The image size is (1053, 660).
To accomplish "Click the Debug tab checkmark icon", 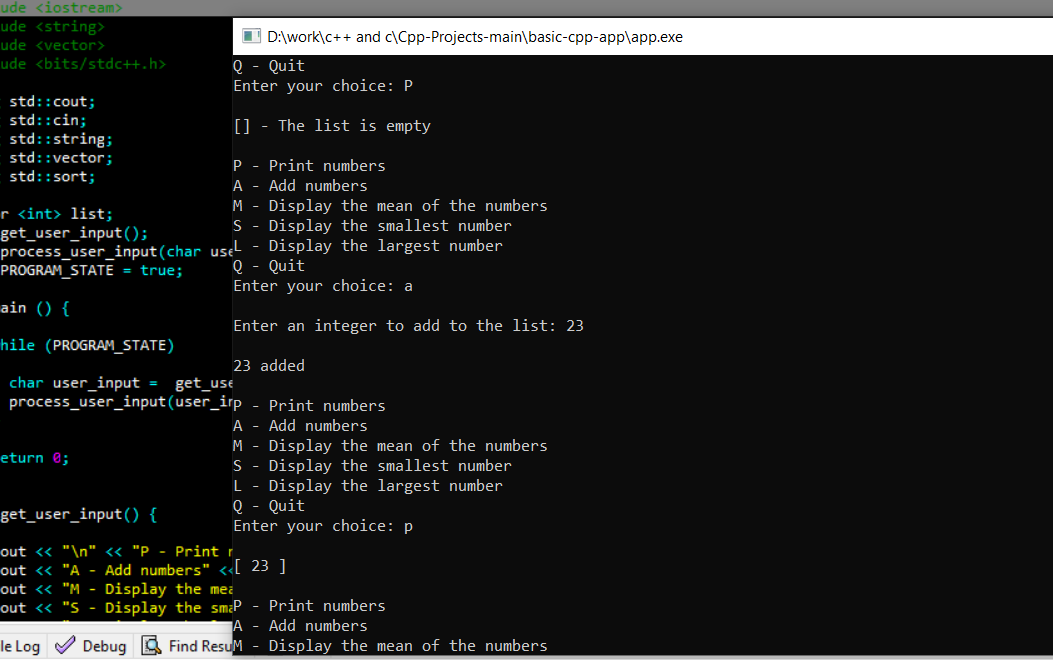I will [64, 645].
